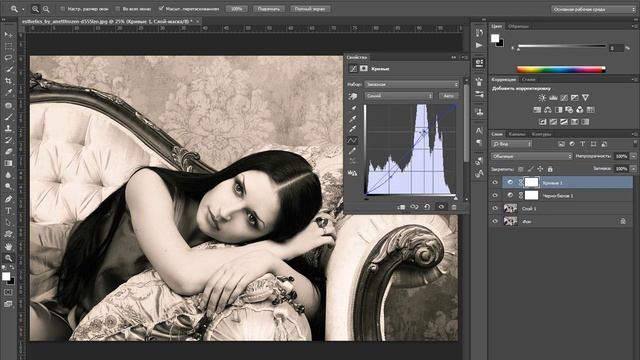Open the layer blend mode dropdown

531,156
